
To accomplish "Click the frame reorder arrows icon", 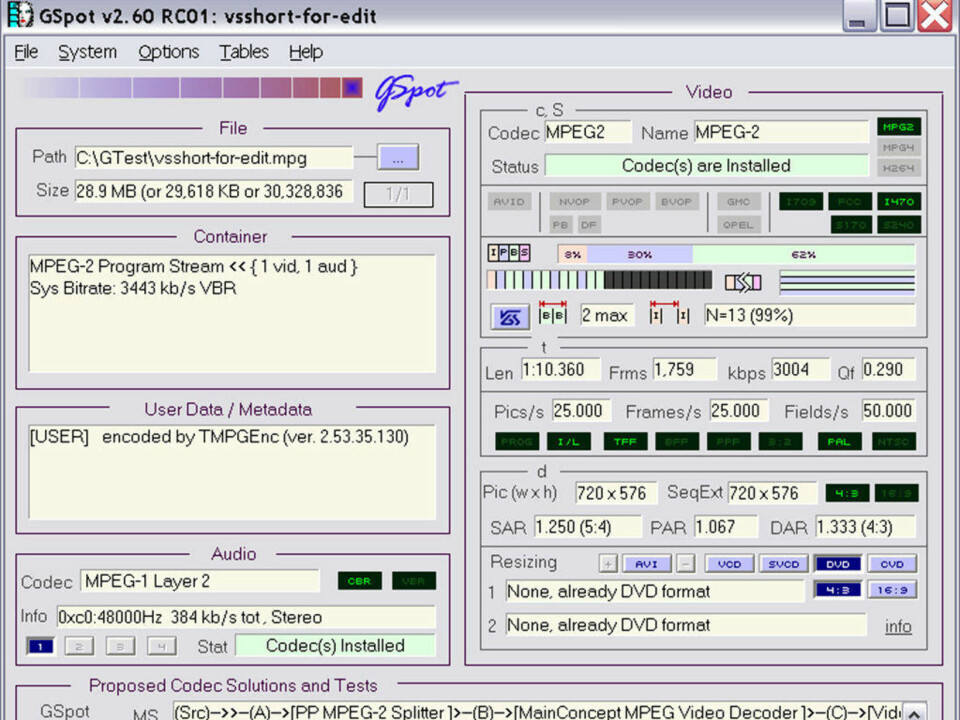I will tap(742, 282).
